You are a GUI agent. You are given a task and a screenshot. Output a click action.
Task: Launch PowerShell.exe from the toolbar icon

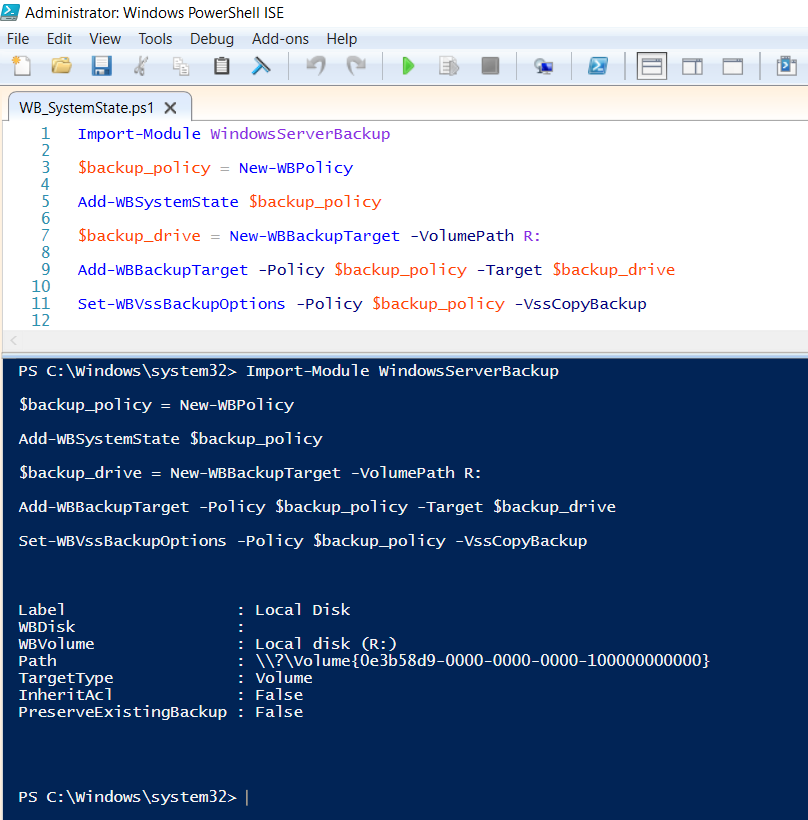pos(597,67)
